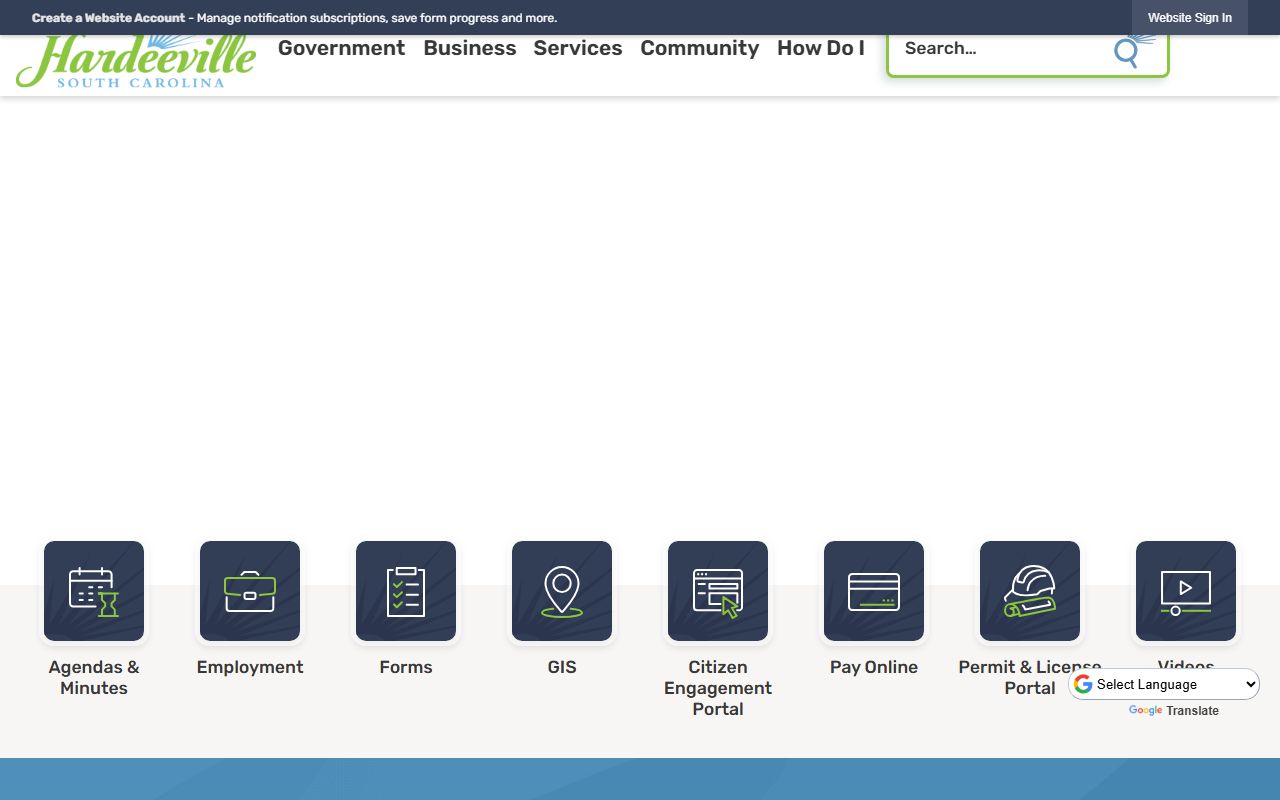The width and height of the screenshot is (1280, 800).
Task: Click the Google Translate link
Action: 1174,711
